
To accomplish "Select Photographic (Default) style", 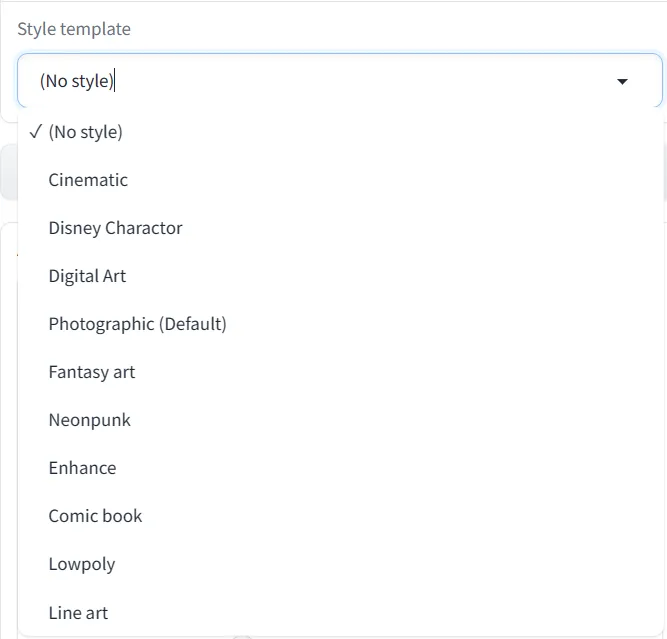I will (340, 324).
